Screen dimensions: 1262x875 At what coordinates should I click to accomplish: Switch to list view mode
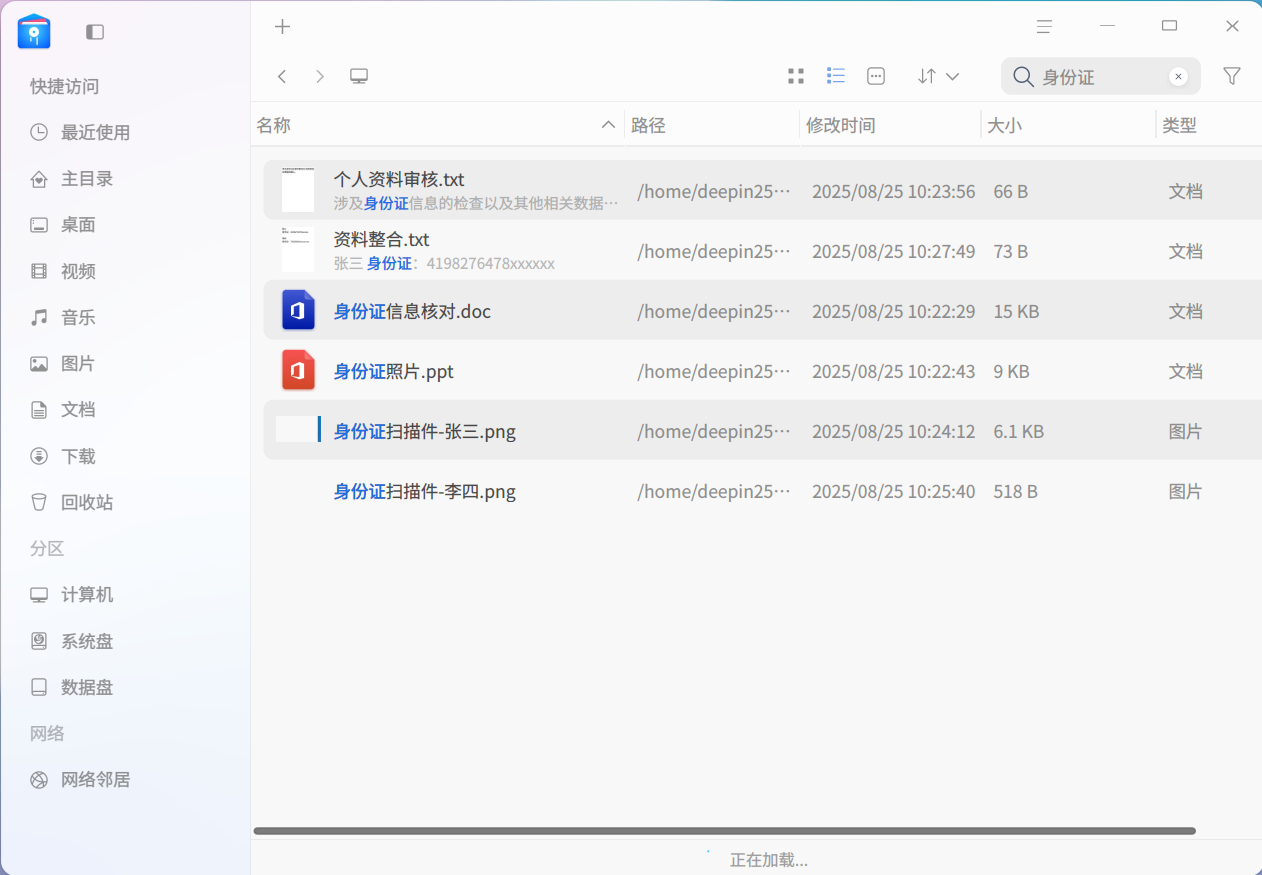tap(836, 76)
